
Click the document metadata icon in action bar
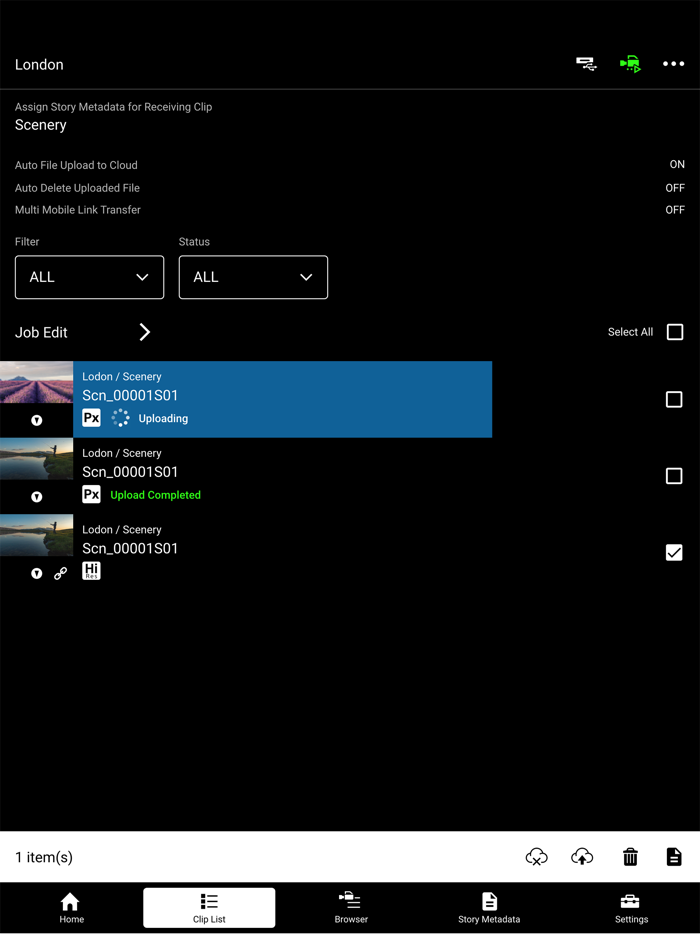coord(674,857)
